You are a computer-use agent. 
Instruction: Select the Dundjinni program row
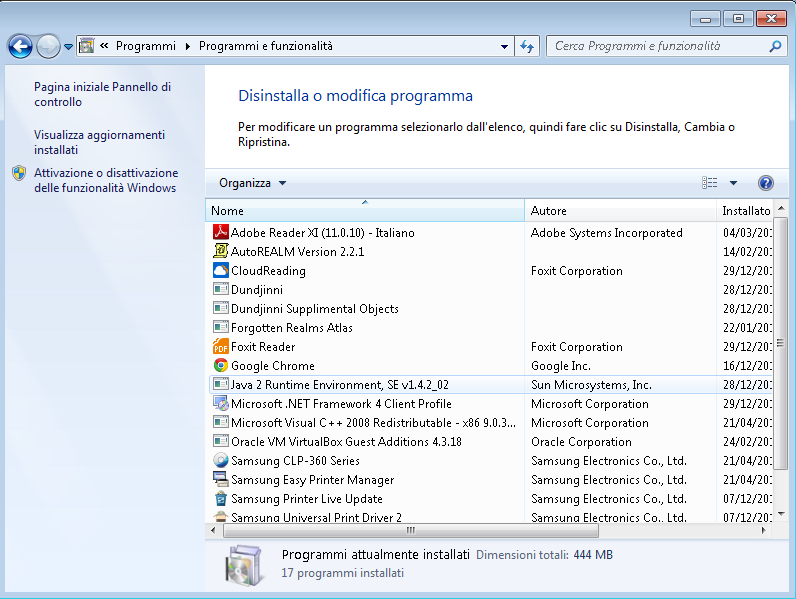pos(491,289)
